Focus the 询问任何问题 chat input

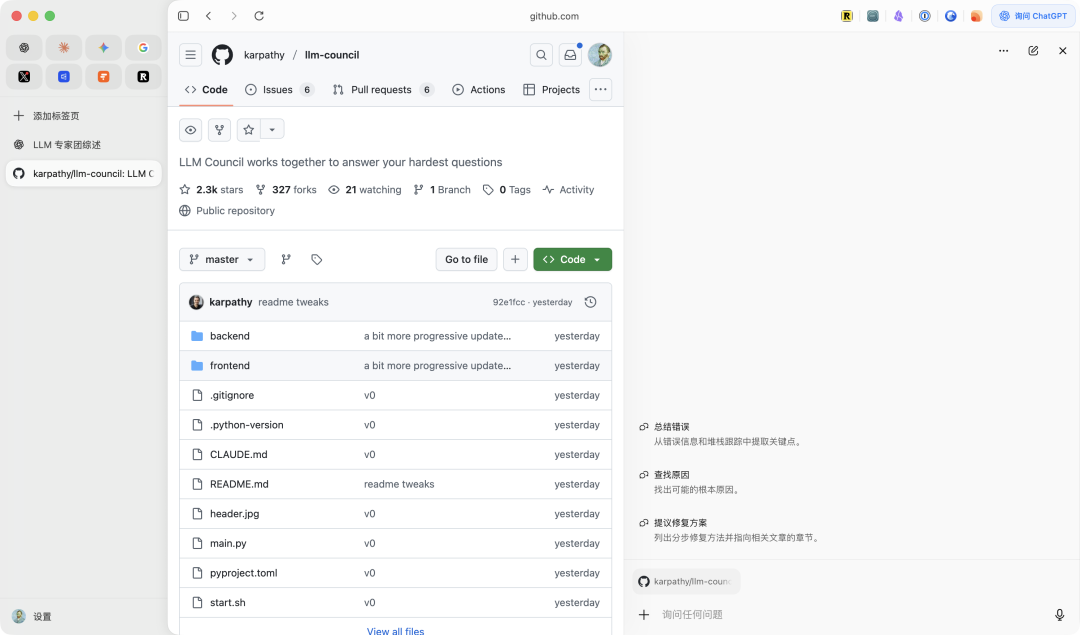pyautogui.click(x=851, y=615)
